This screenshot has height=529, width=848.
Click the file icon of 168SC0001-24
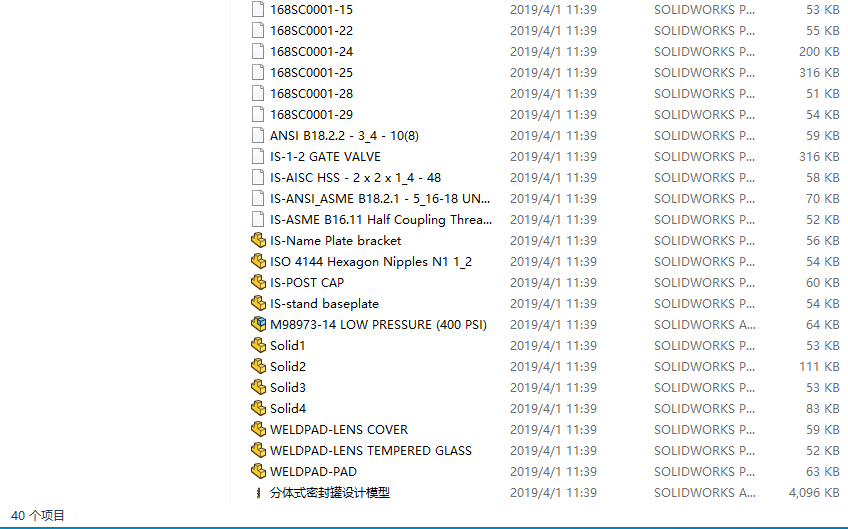pos(258,52)
